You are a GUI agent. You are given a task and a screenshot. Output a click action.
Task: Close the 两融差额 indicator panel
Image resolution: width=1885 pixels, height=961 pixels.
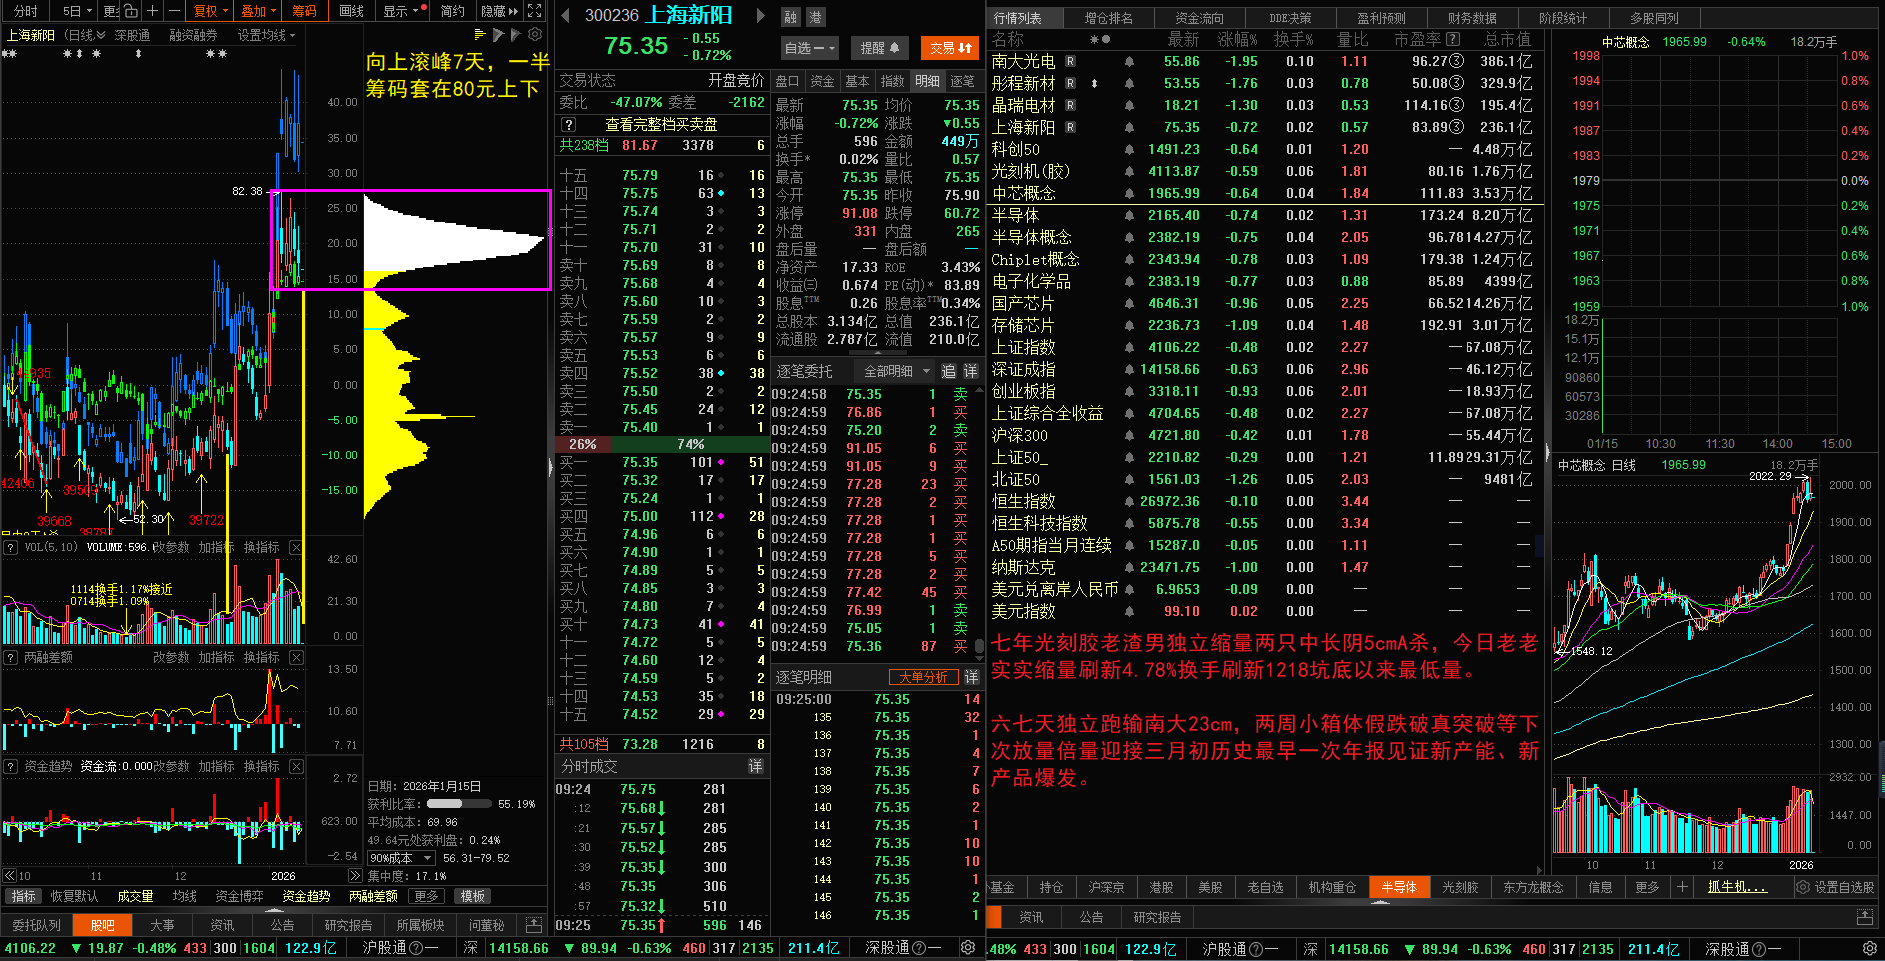(x=296, y=657)
